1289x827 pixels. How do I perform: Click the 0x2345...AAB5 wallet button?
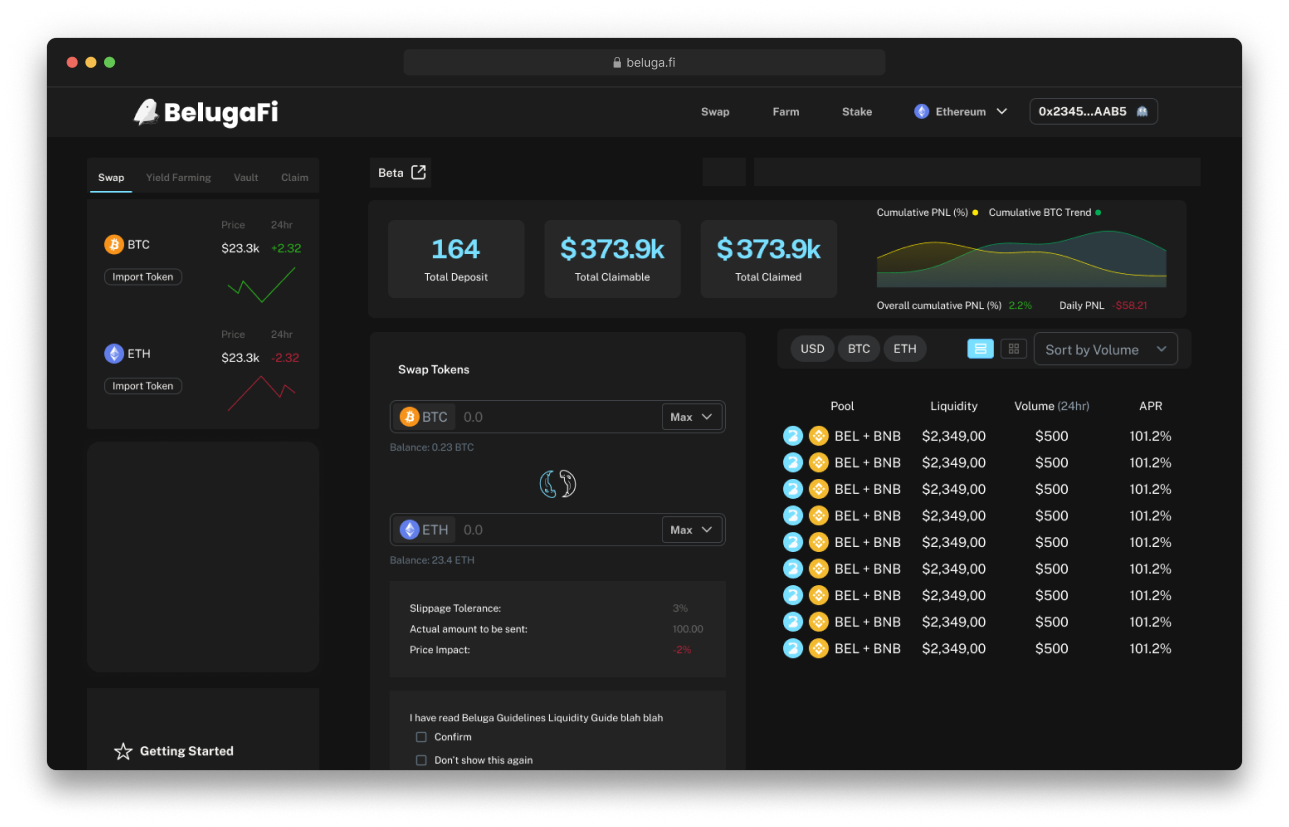[x=1094, y=112]
